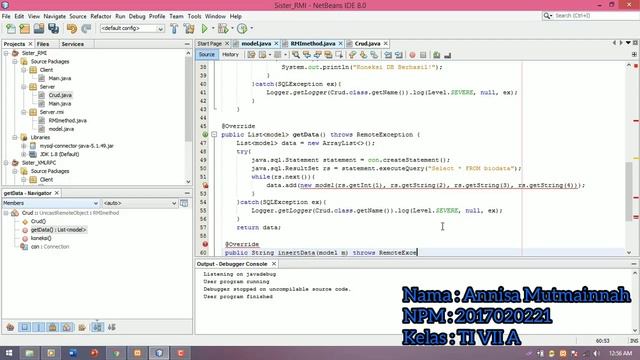Click the Open Project toolbar icon

pyautogui.click(x=39, y=29)
